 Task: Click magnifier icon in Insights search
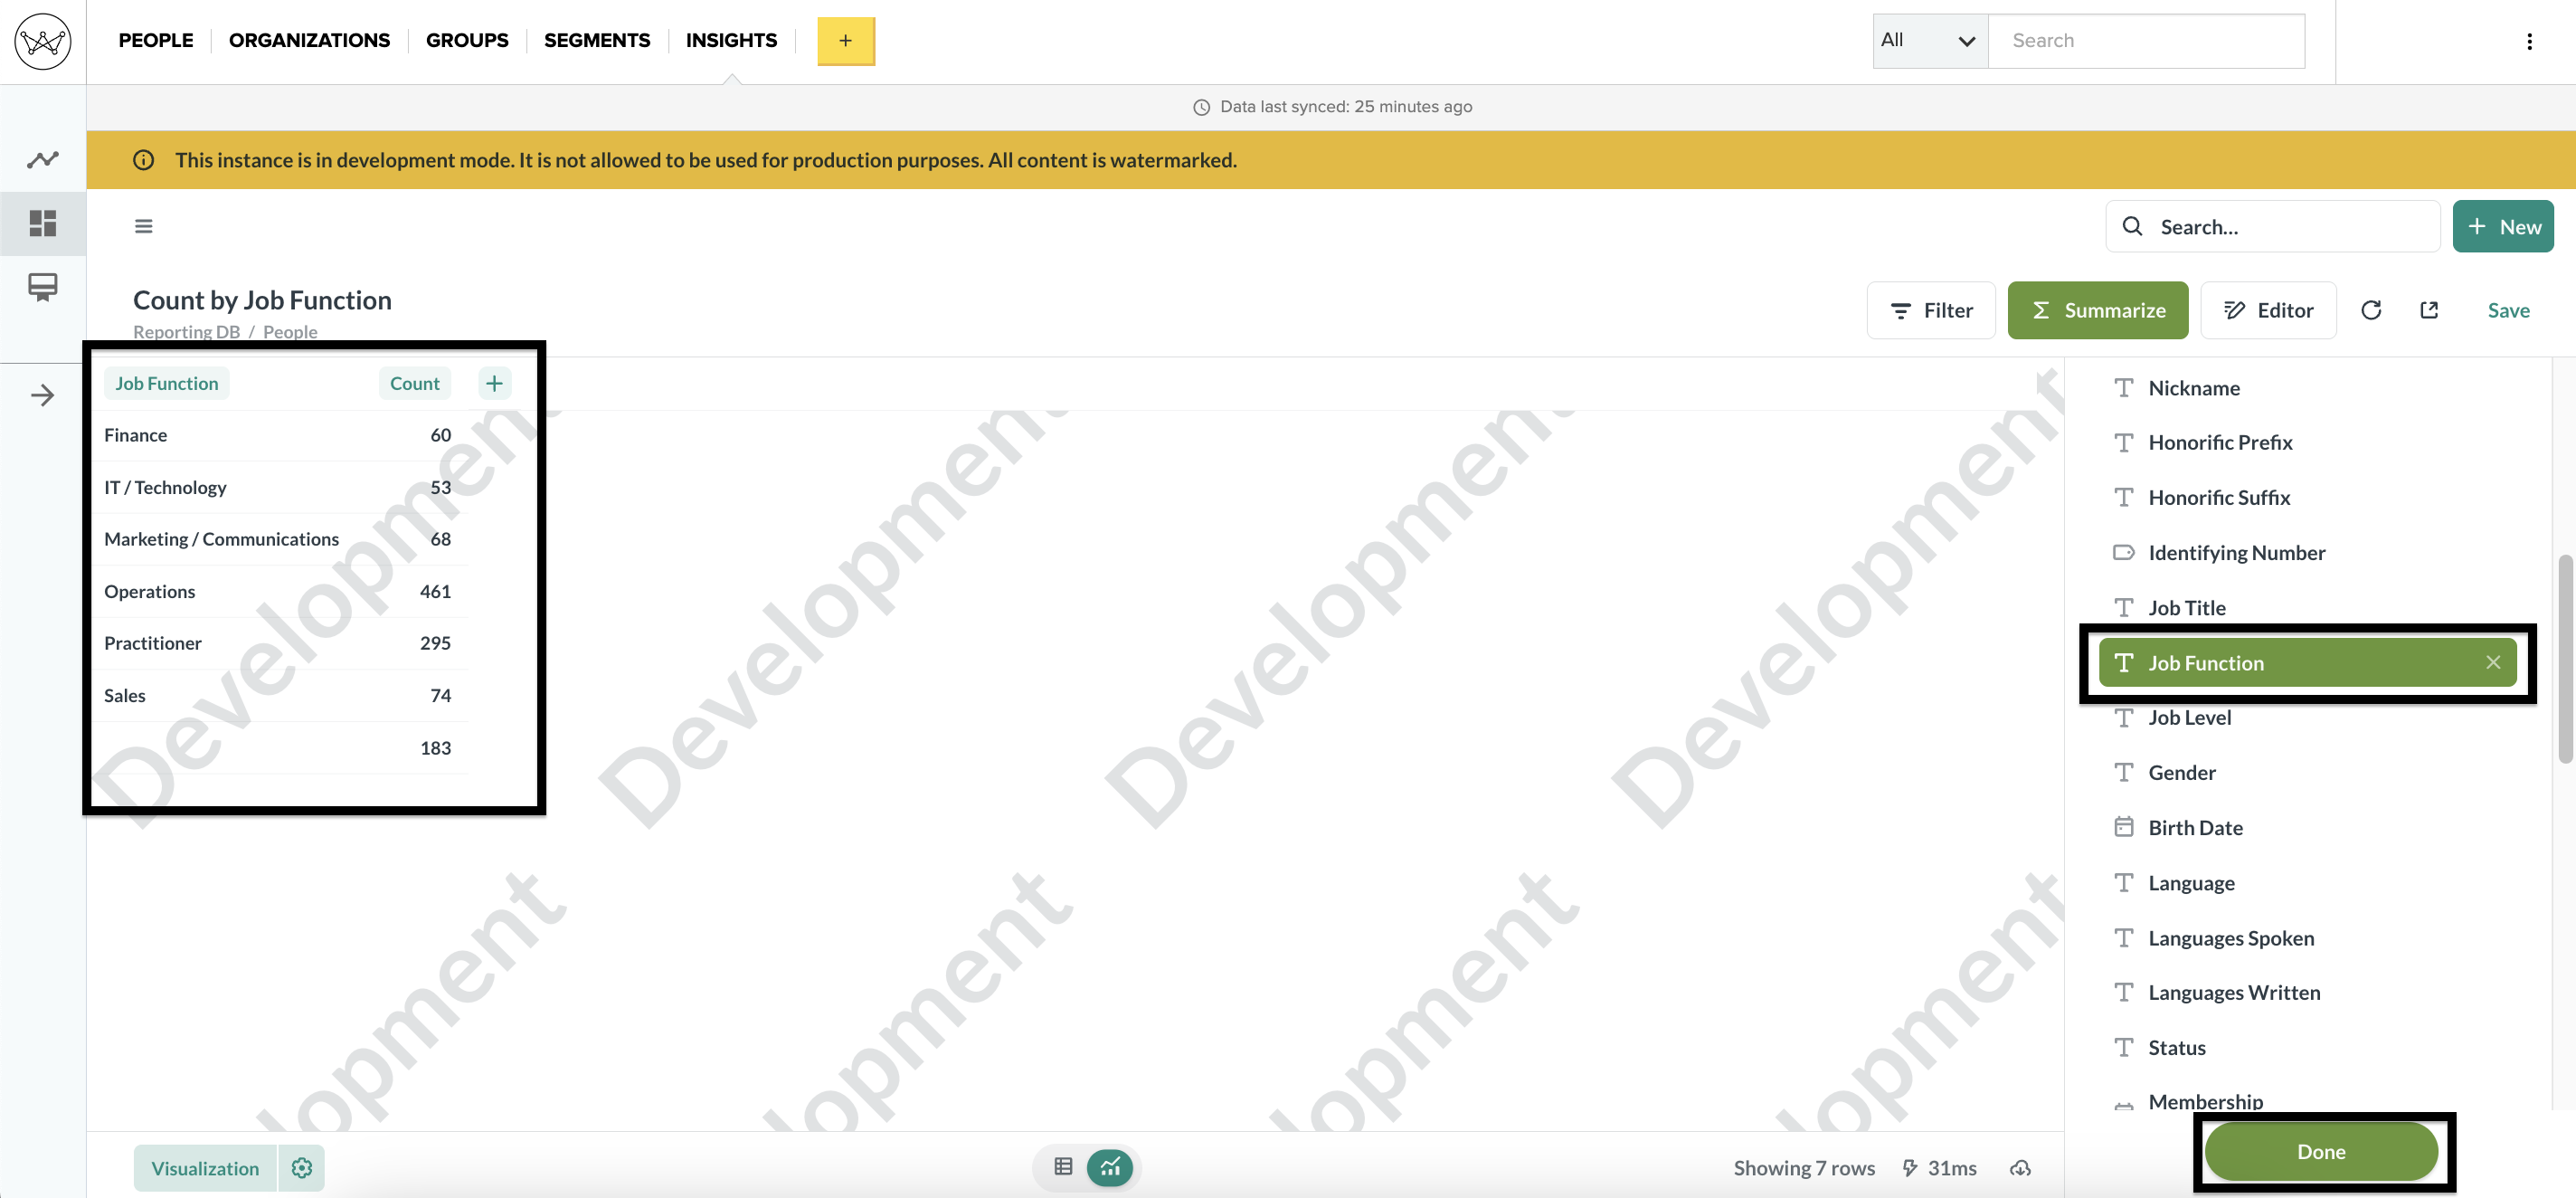tap(2133, 226)
